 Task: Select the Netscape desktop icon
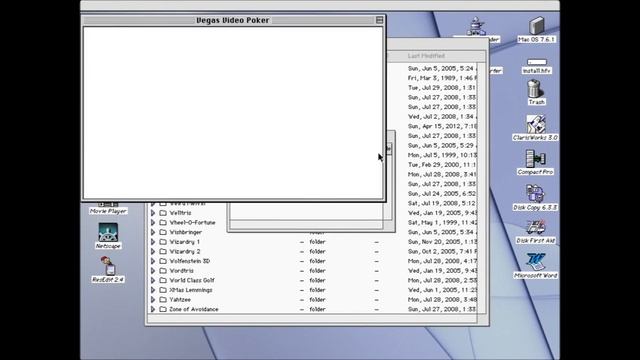coord(108,232)
